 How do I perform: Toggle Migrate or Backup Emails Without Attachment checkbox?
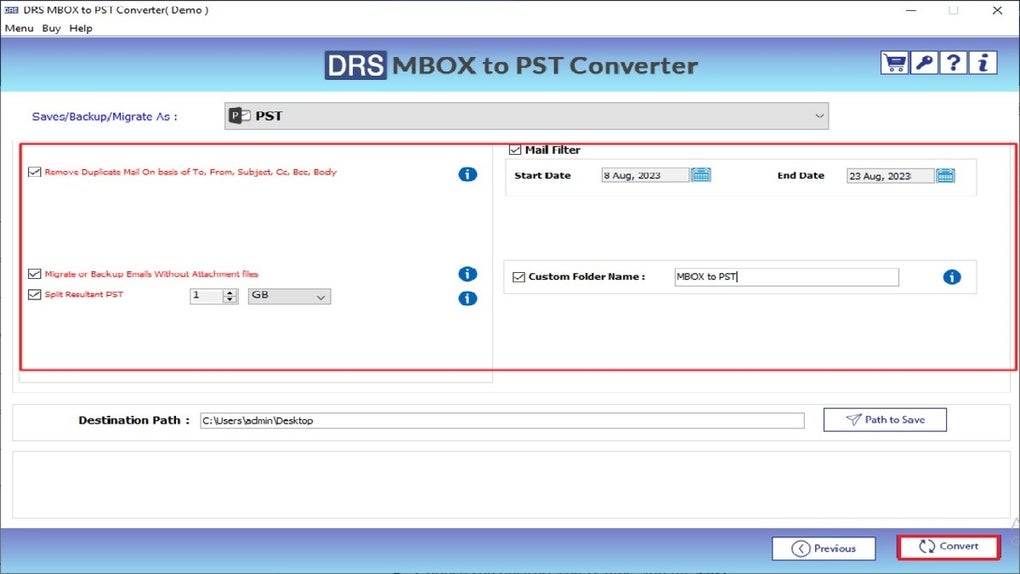pyautogui.click(x=34, y=274)
